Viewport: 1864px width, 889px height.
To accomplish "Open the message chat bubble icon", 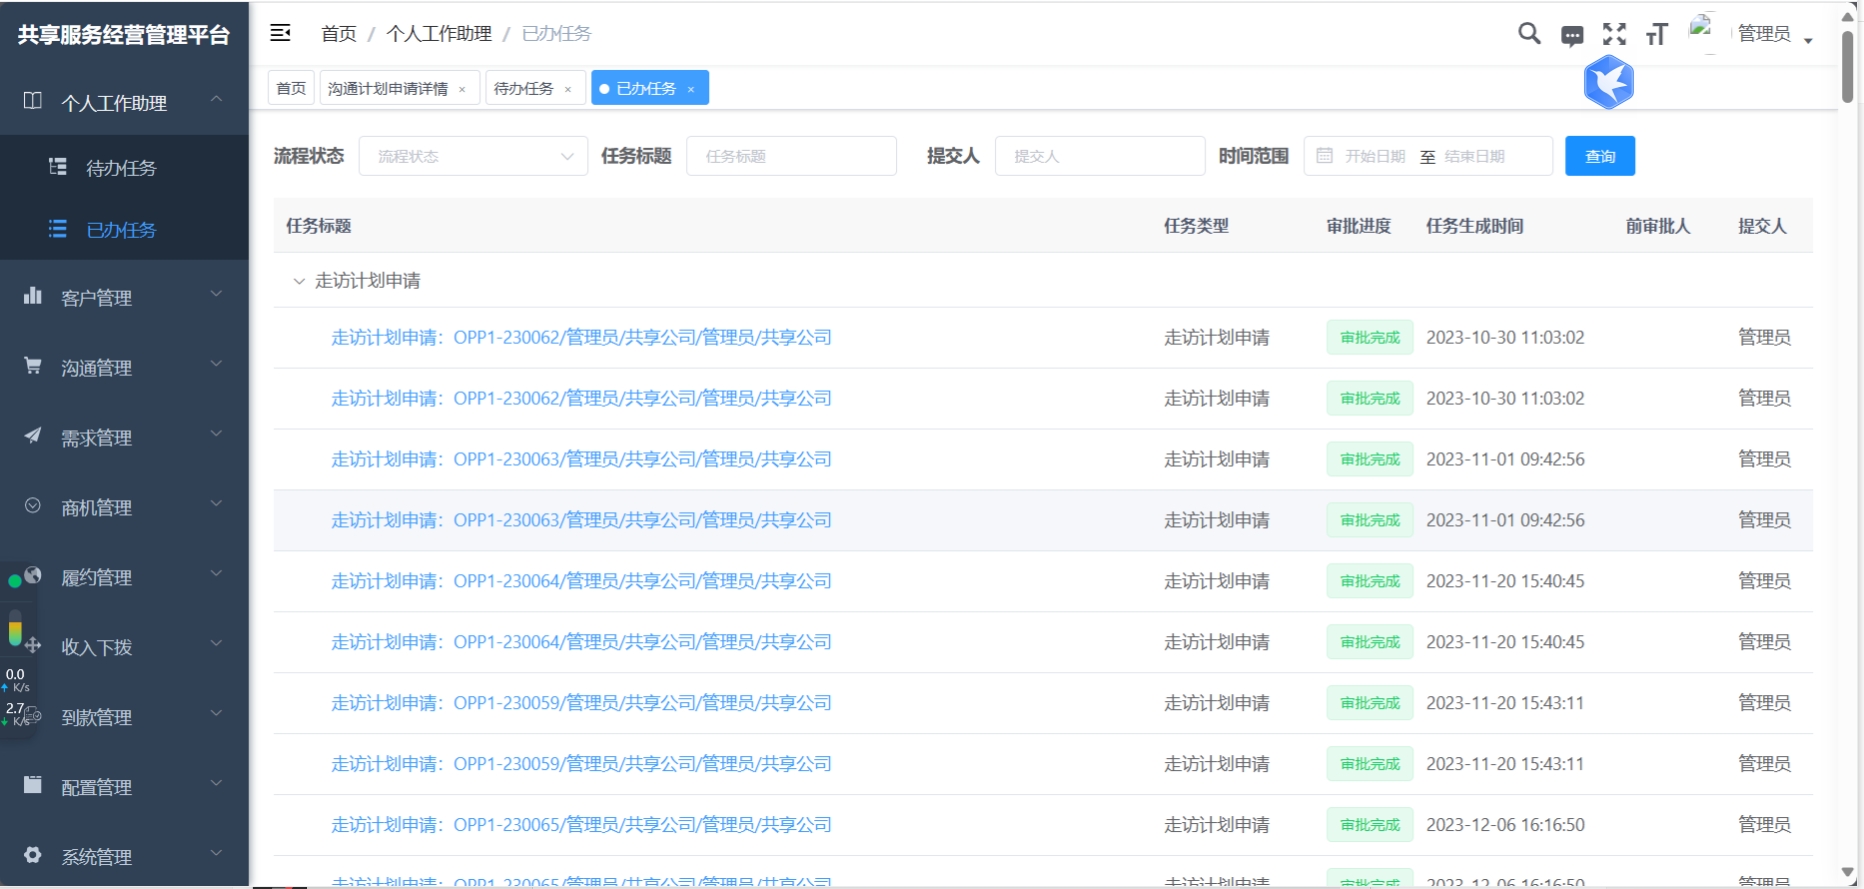I will pyautogui.click(x=1572, y=36).
